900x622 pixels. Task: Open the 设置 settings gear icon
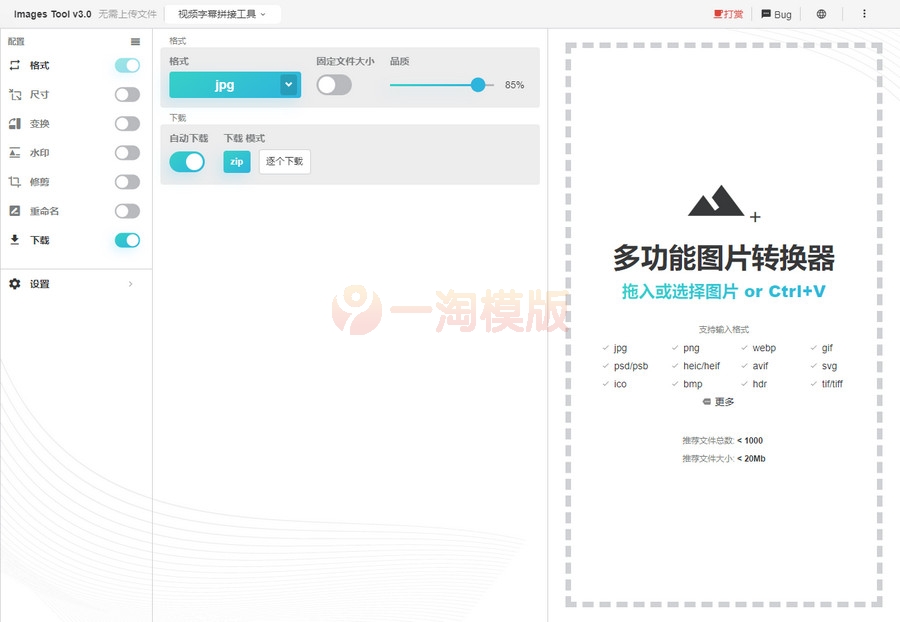point(14,283)
